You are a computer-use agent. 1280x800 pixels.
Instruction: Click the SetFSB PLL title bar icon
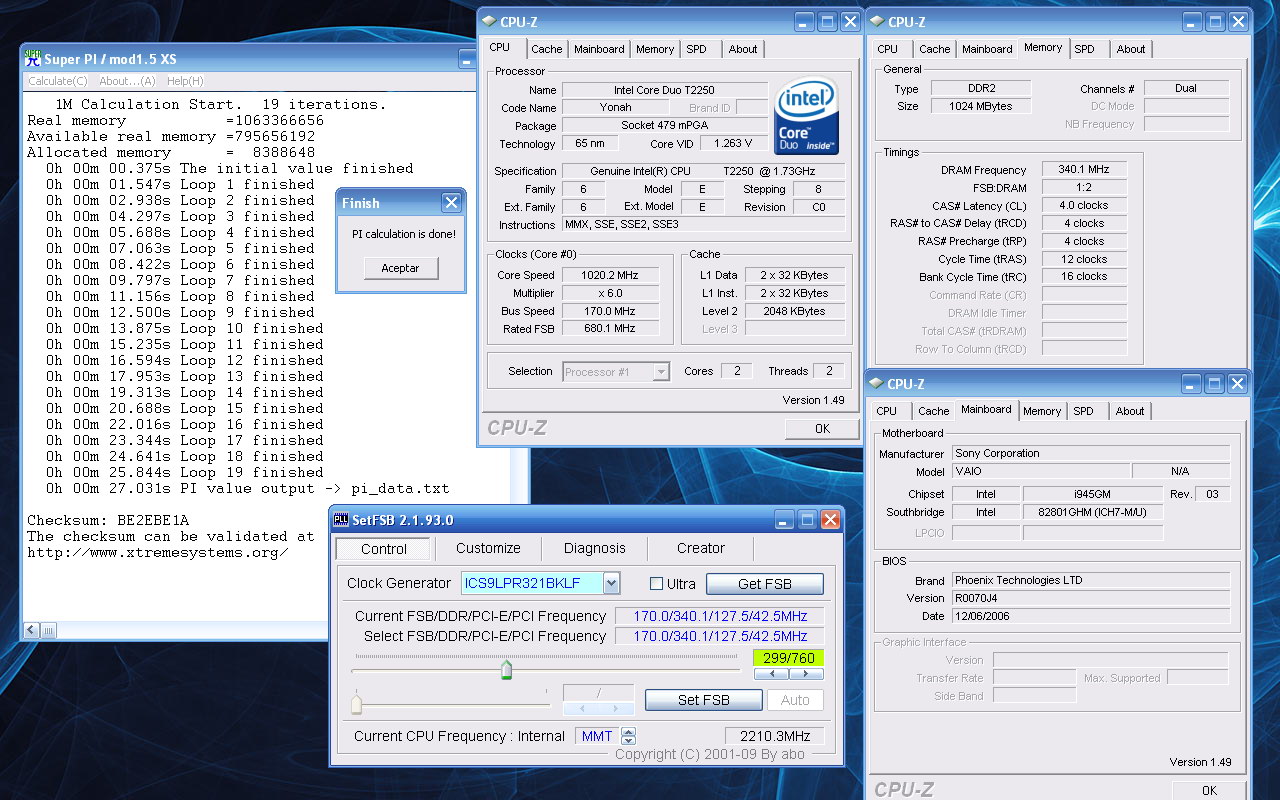(341, 520)
